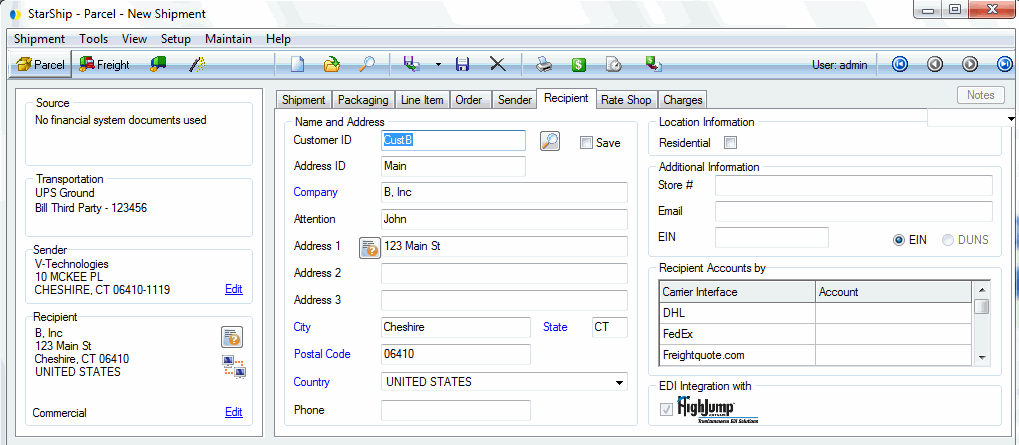Open the View menu

click(135, 39)
